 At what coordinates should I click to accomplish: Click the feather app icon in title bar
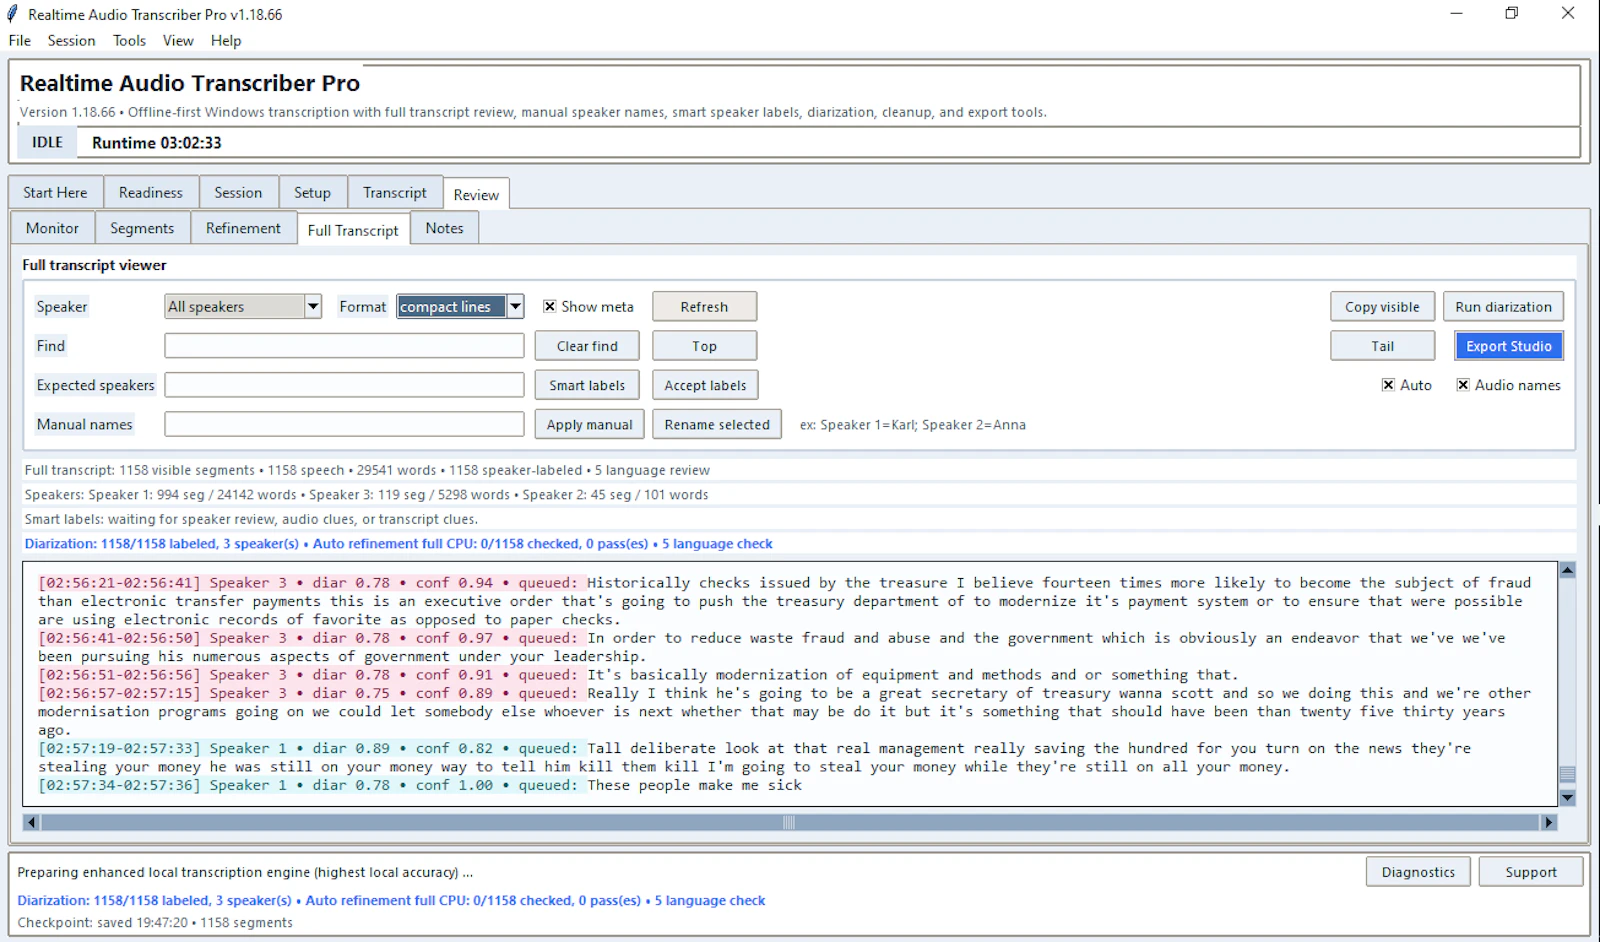pos(12,14)
